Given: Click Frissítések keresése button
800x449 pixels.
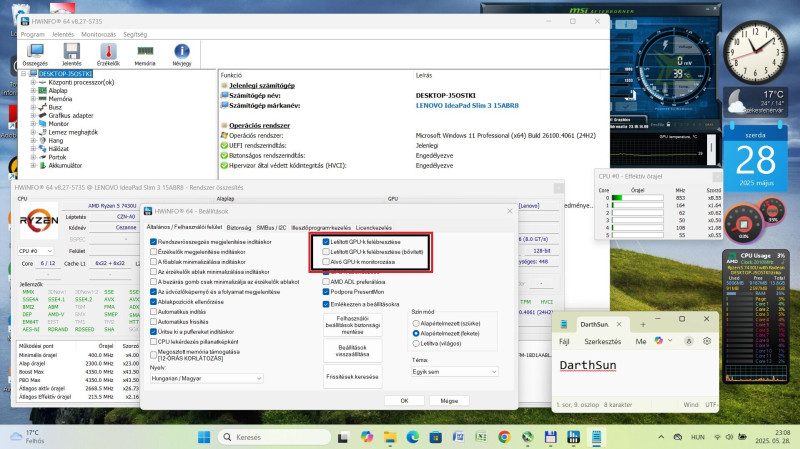Looking at the screenshot, I should (x=353, y=377).
